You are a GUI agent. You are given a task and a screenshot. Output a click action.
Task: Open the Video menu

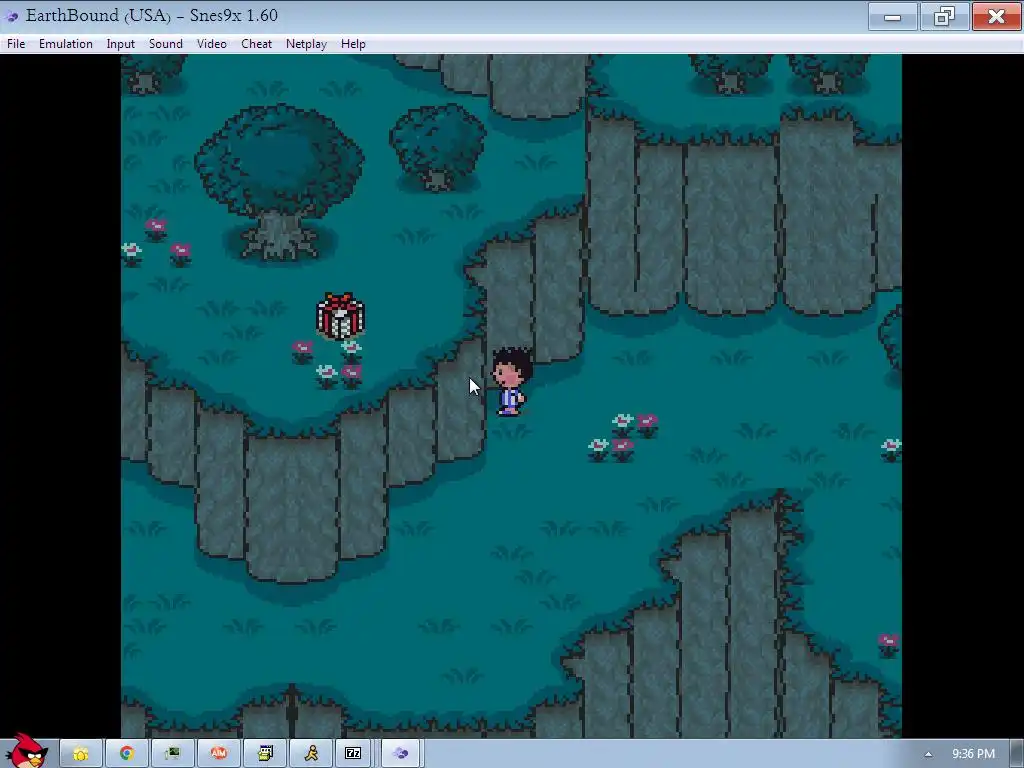pyautogui.click(x=212, y=44)
